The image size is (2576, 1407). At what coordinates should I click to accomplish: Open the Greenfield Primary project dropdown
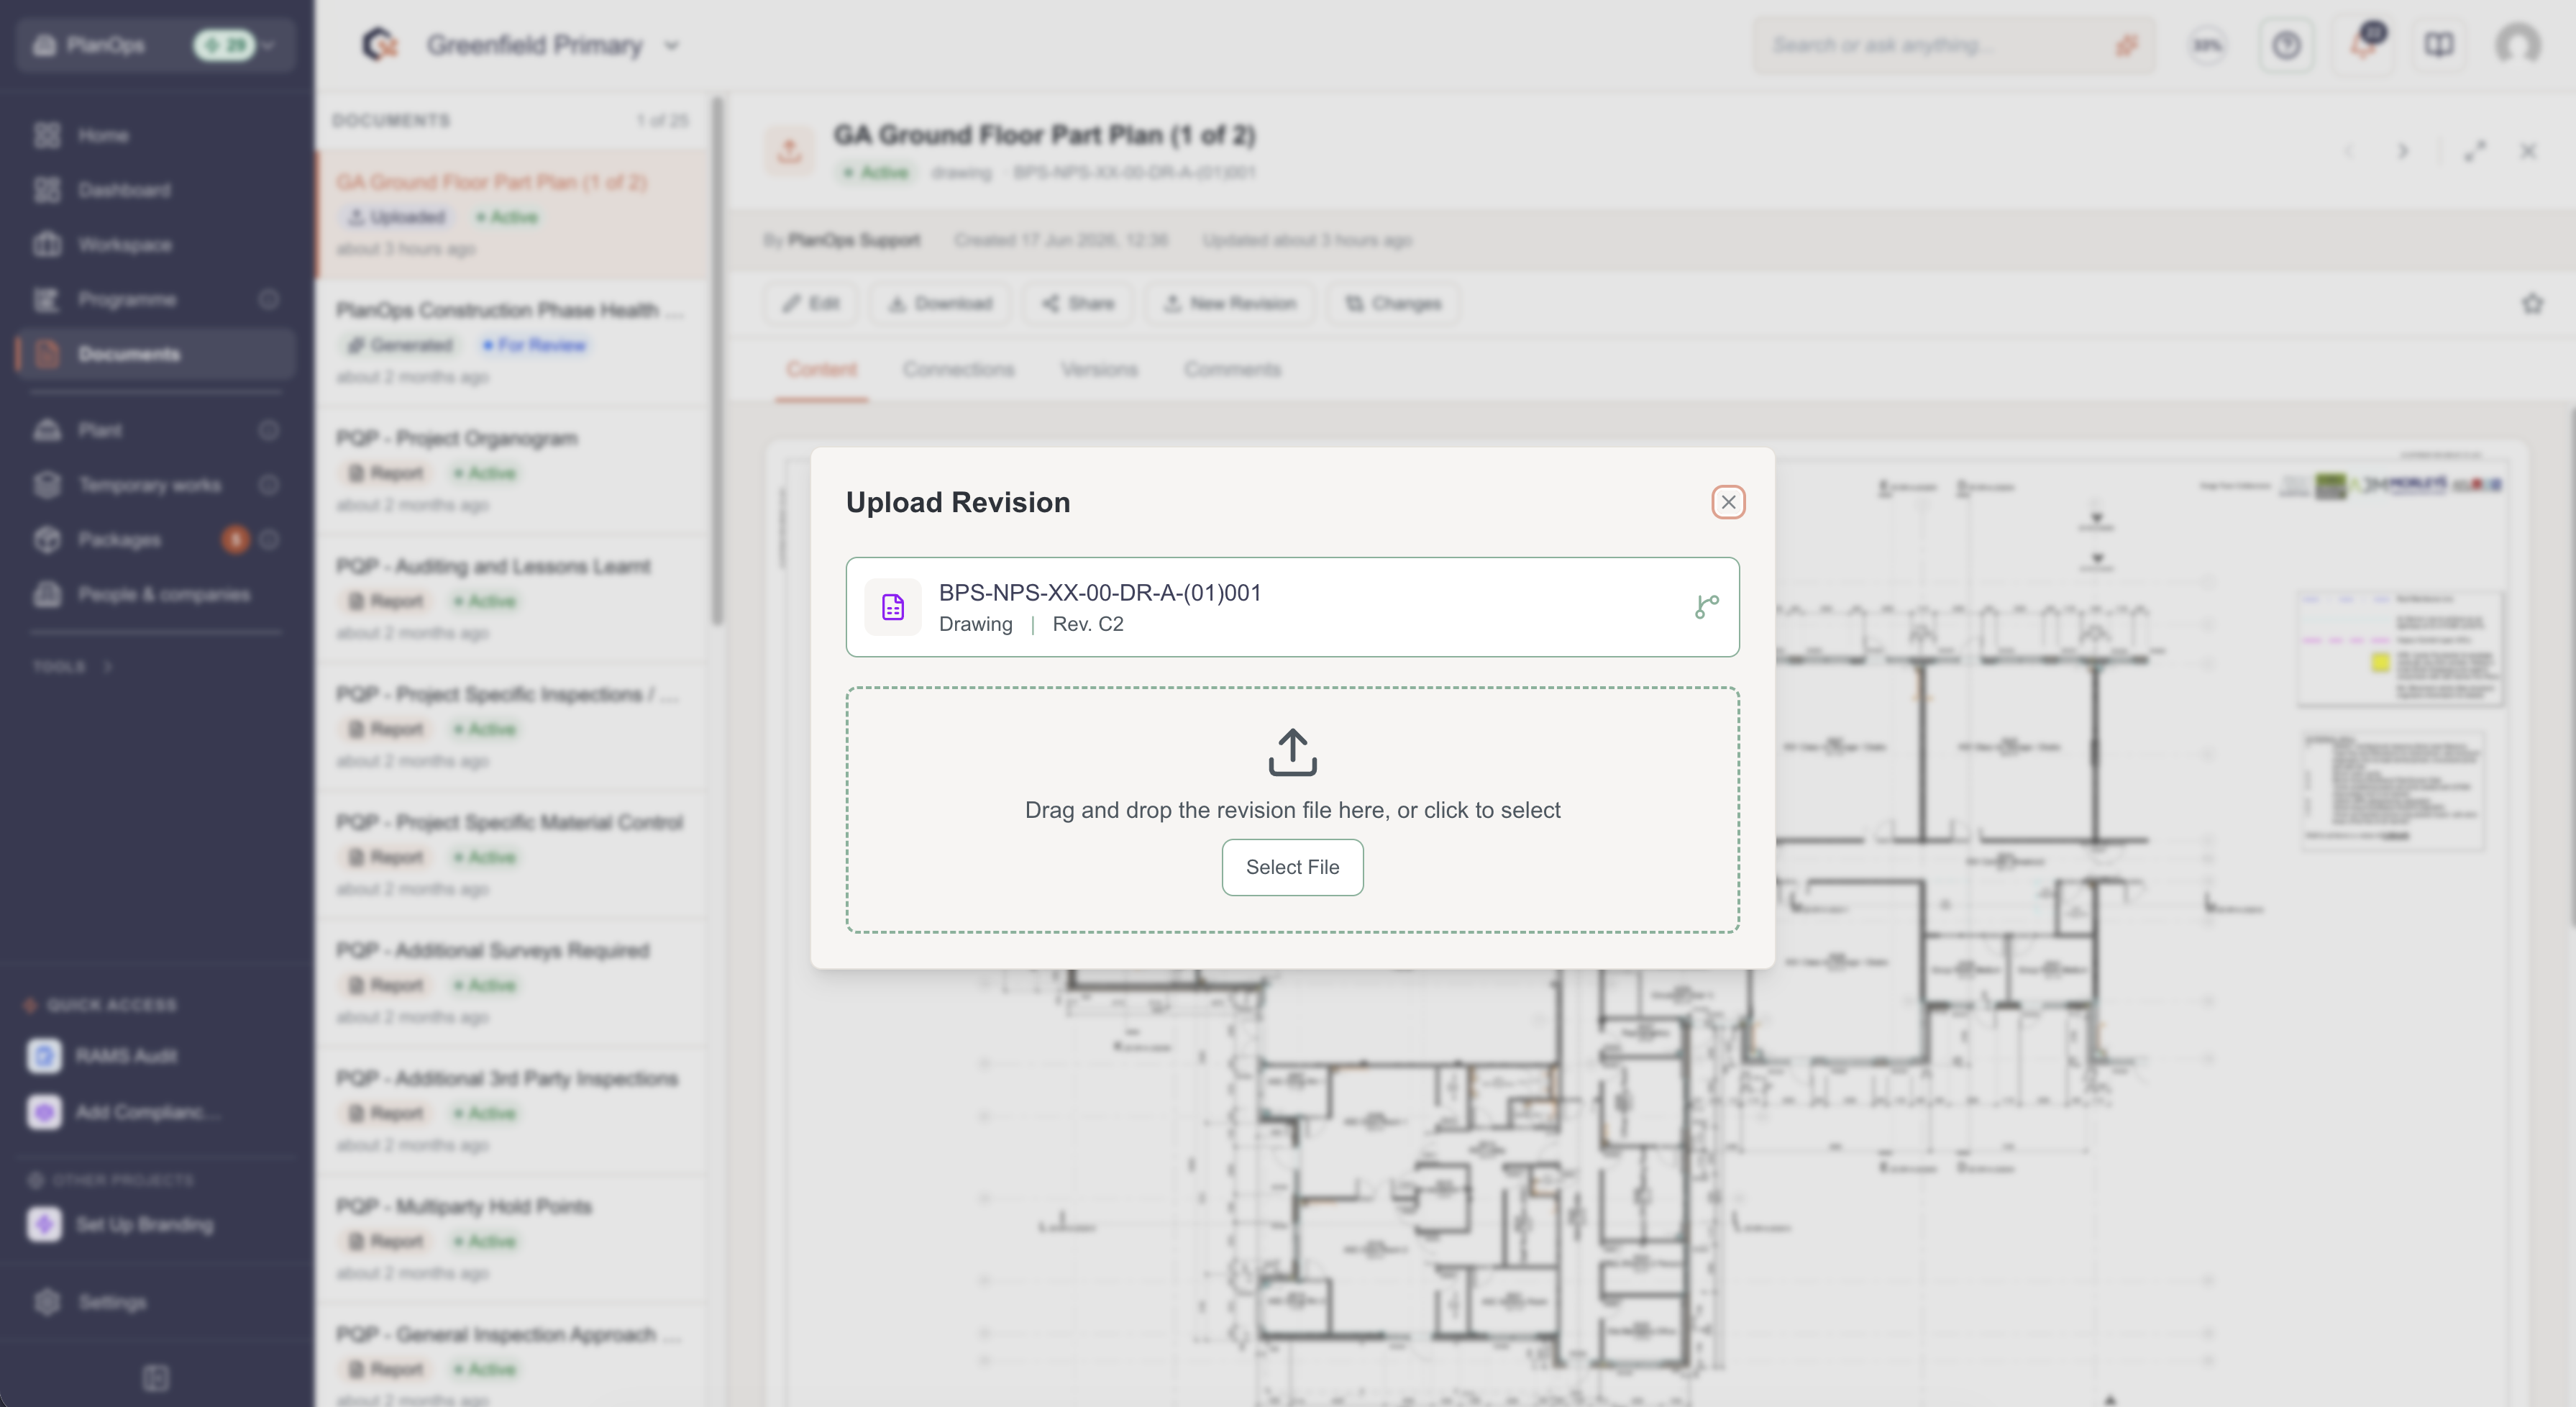pyautogui.click(x=553, y=45)
